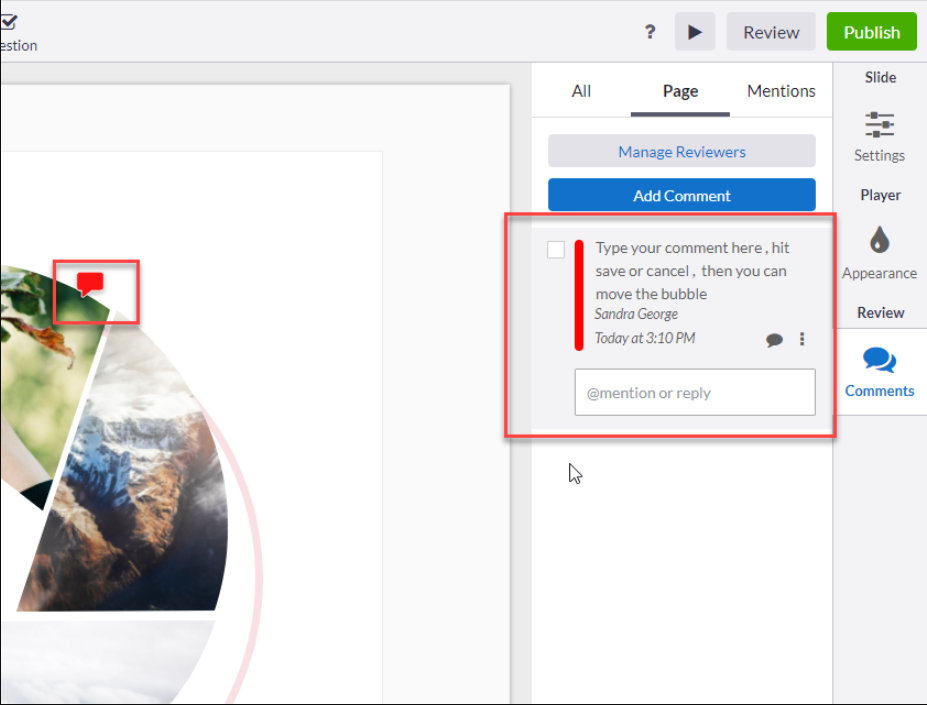Viewport: 927px width, 705px height.
Task: Switch to the Mentions tab
Action: tap(781, 91)
